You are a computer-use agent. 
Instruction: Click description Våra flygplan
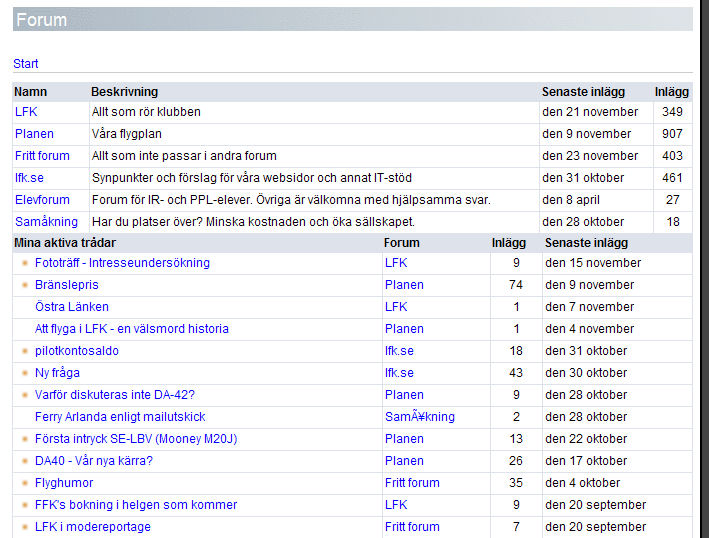(127, 134)
